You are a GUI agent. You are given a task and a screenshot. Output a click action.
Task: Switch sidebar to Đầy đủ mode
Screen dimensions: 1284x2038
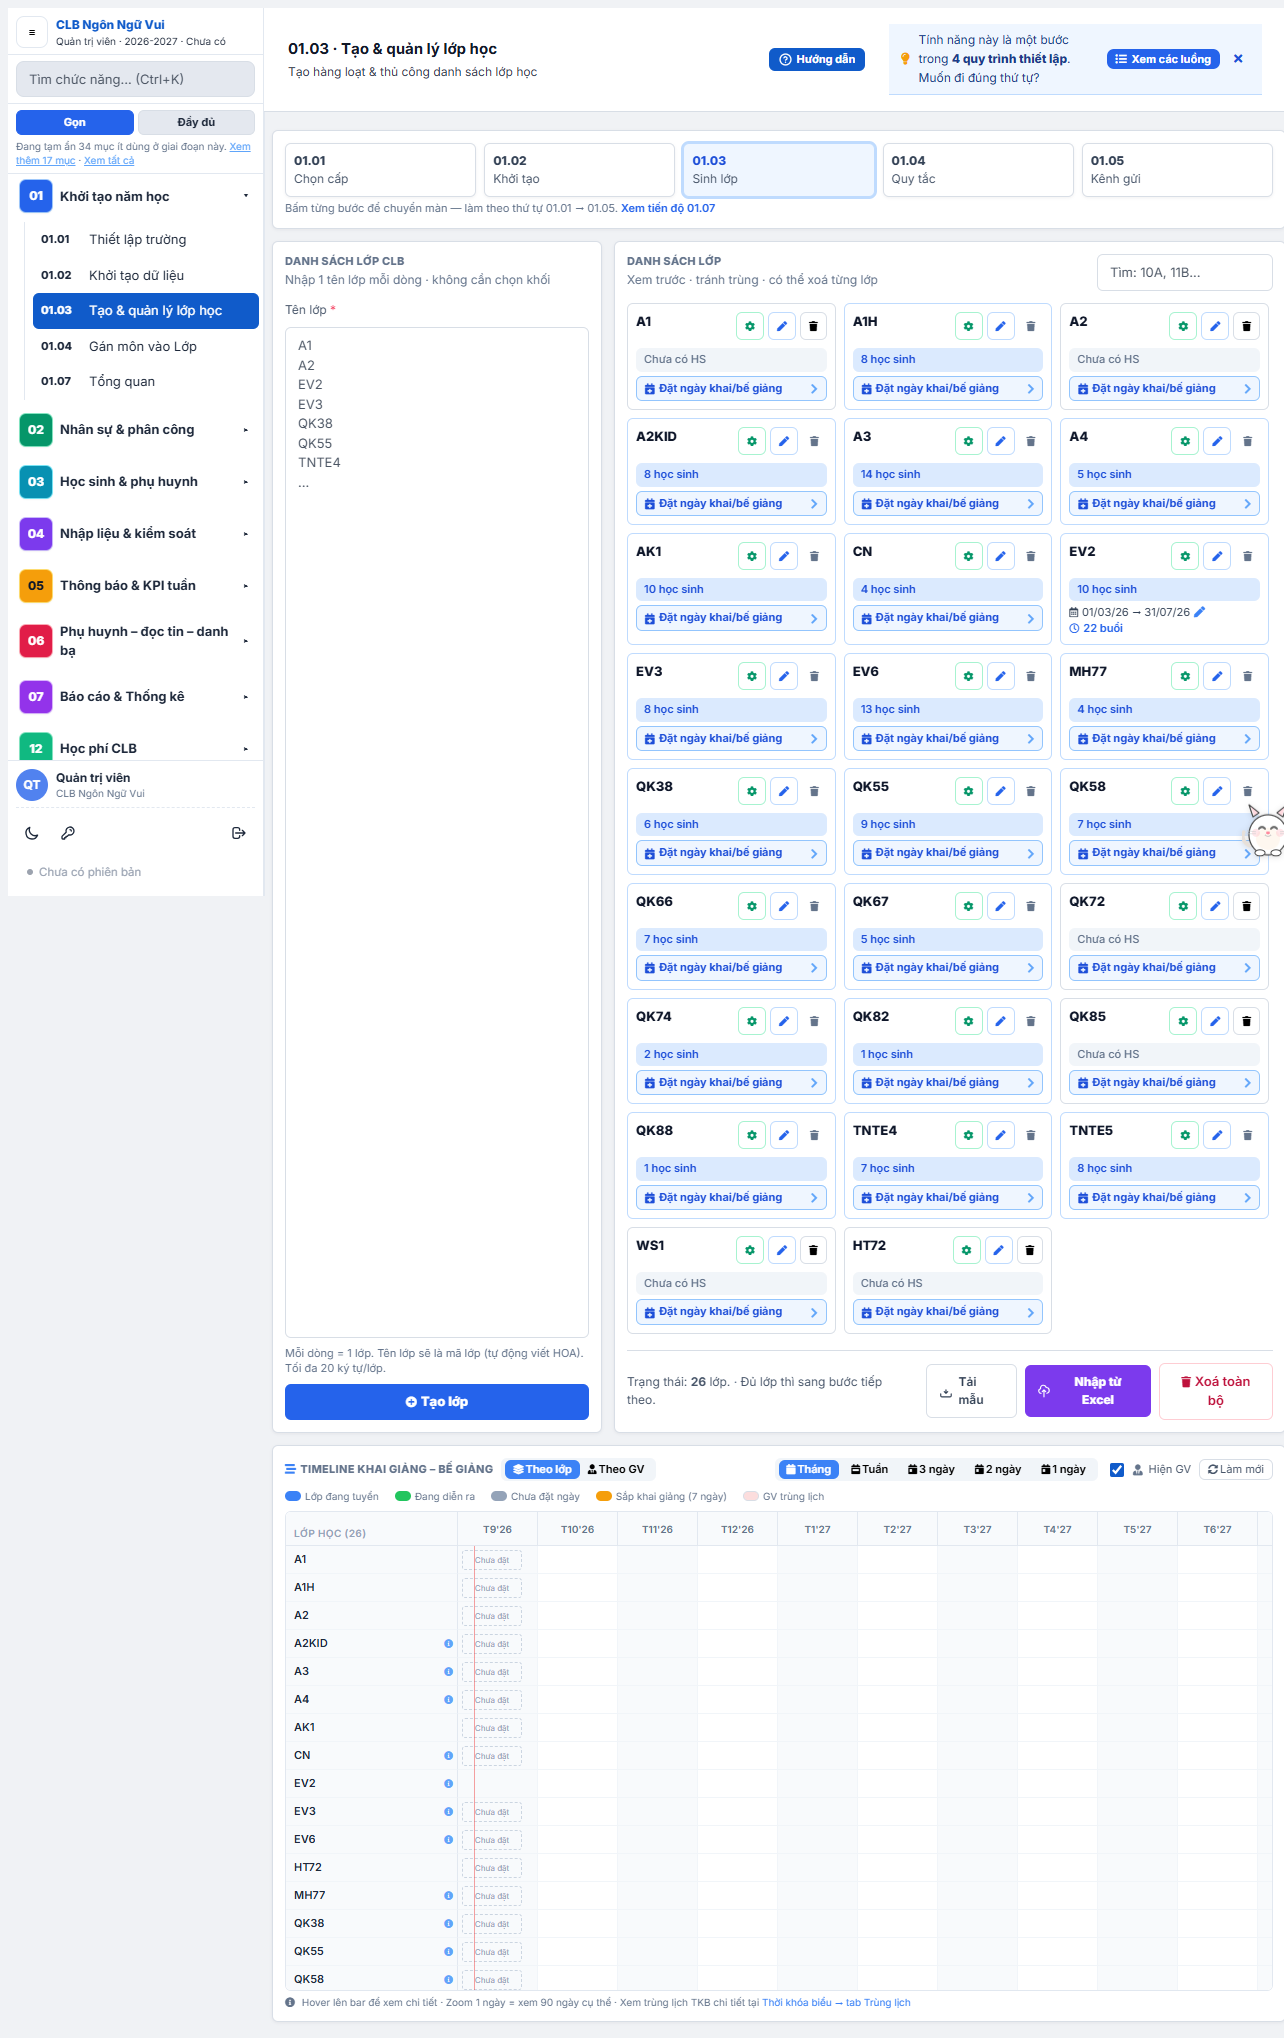(x=196, y=122)
